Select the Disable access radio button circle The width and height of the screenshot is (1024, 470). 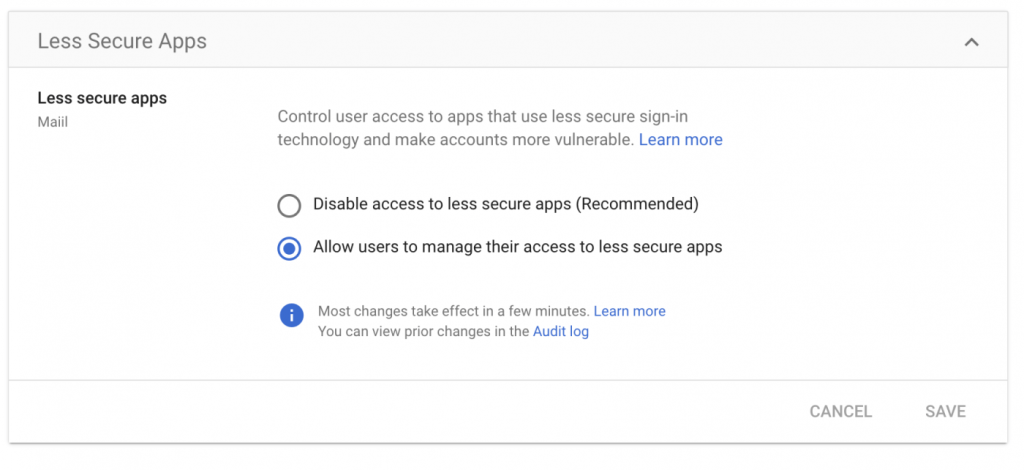pos(289,206)
